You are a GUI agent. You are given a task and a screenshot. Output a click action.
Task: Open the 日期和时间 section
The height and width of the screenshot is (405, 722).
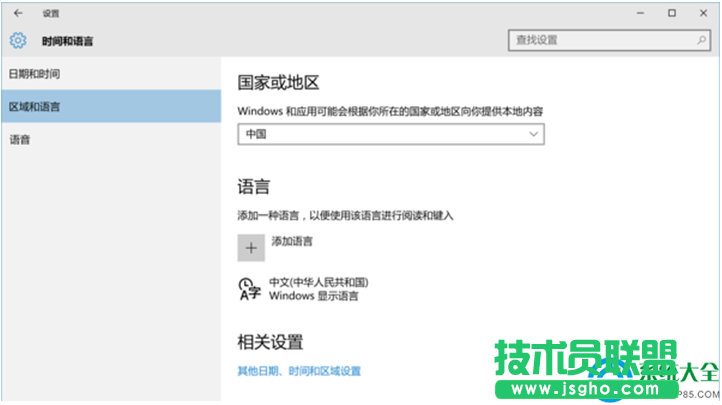pos(35,74)
